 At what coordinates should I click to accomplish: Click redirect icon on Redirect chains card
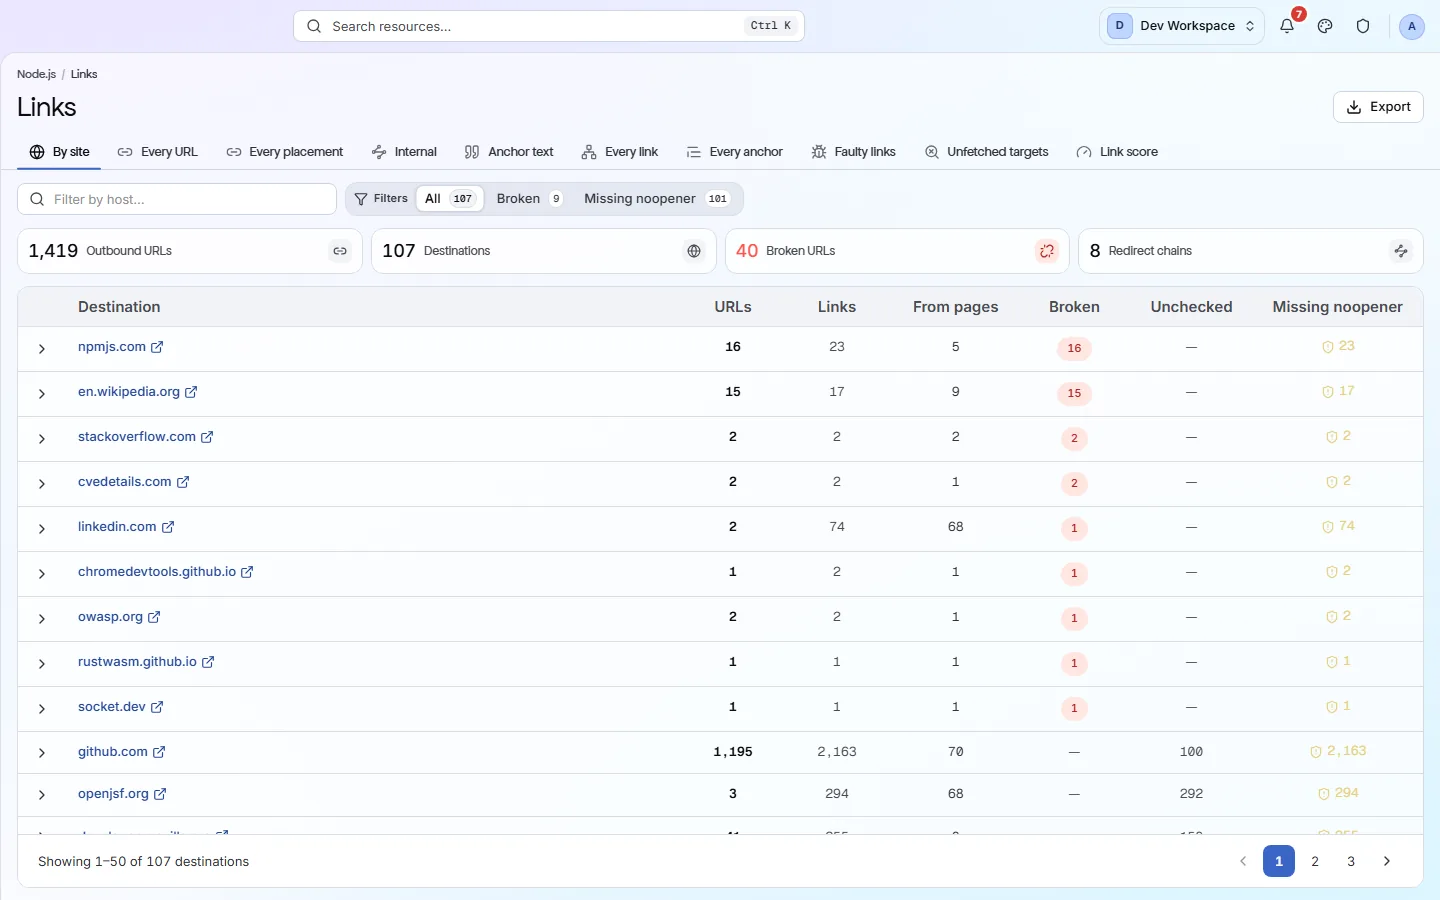(x=1401, y=251)
